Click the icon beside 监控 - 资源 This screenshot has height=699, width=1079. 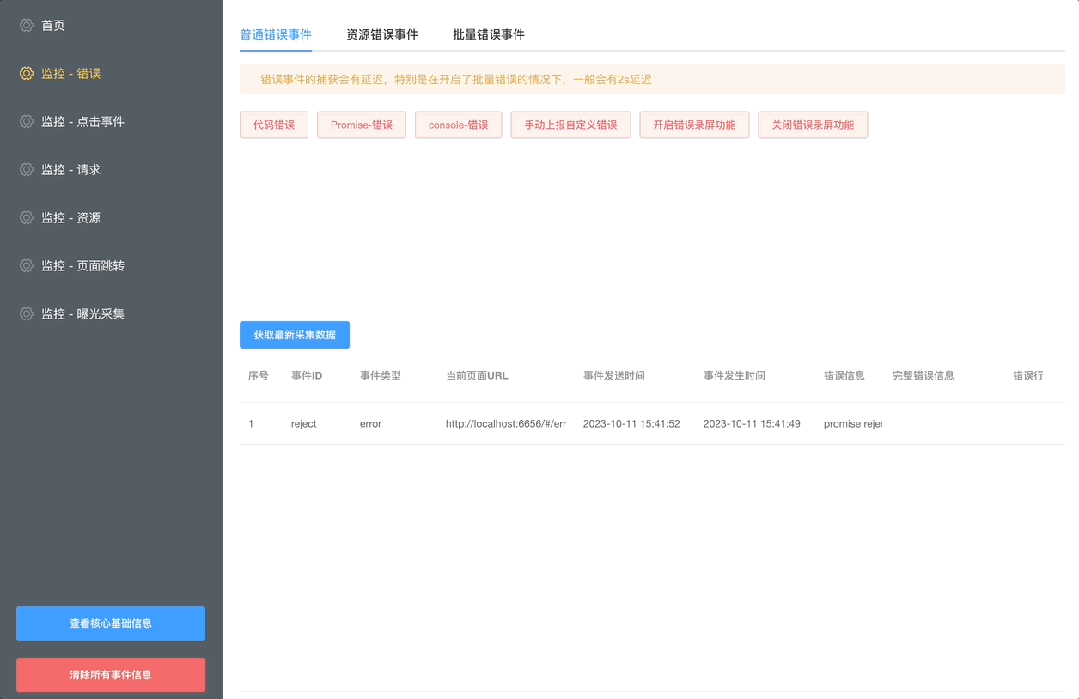27,217
